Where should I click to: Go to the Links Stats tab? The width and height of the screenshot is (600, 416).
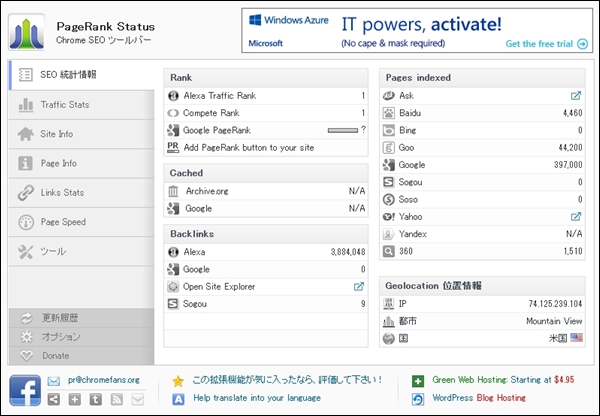(x=82, y=193)
